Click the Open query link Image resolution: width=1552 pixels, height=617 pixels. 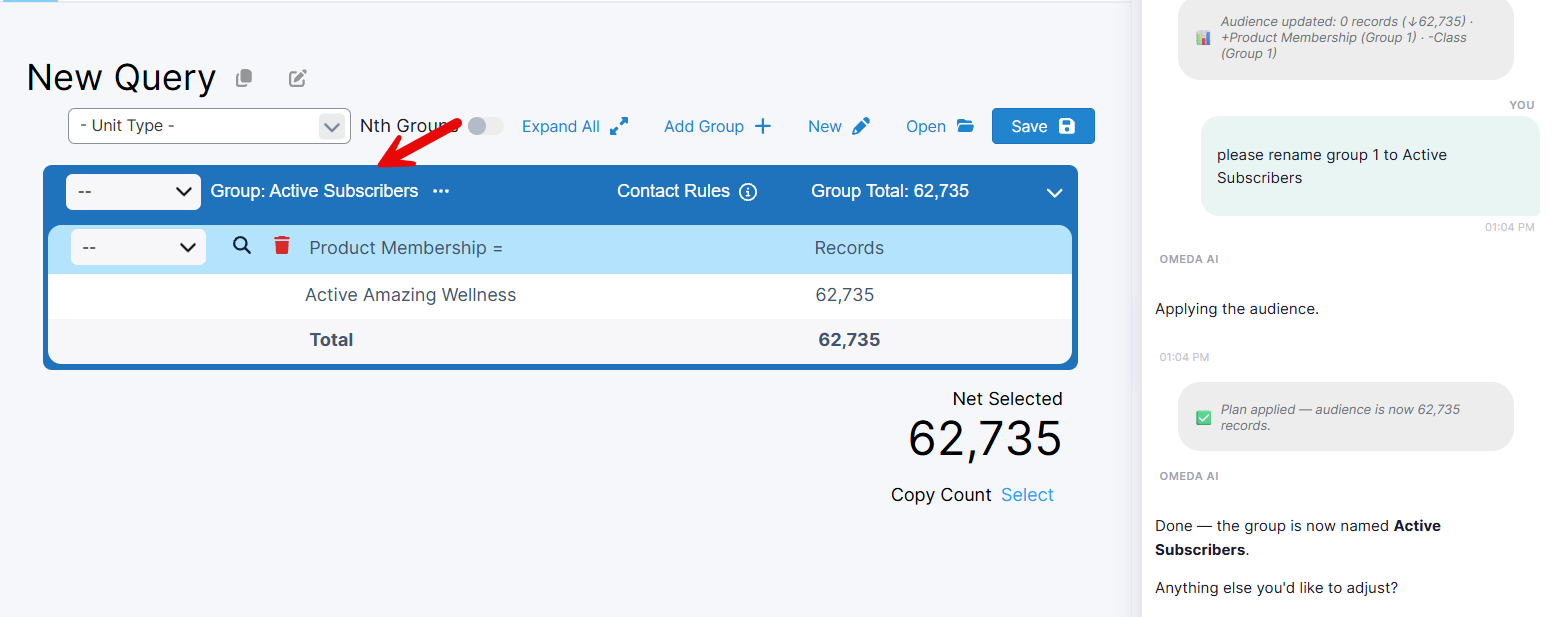(926, 126)
